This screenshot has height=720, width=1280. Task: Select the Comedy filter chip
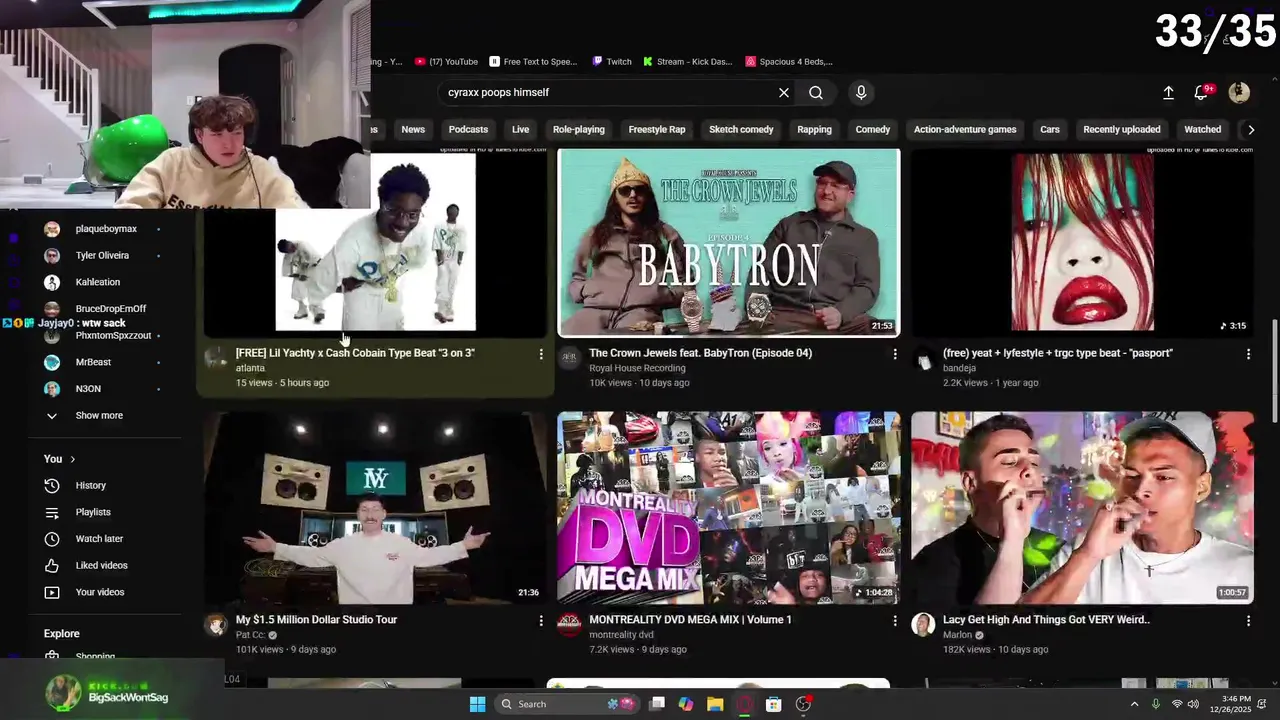point(873,129)
